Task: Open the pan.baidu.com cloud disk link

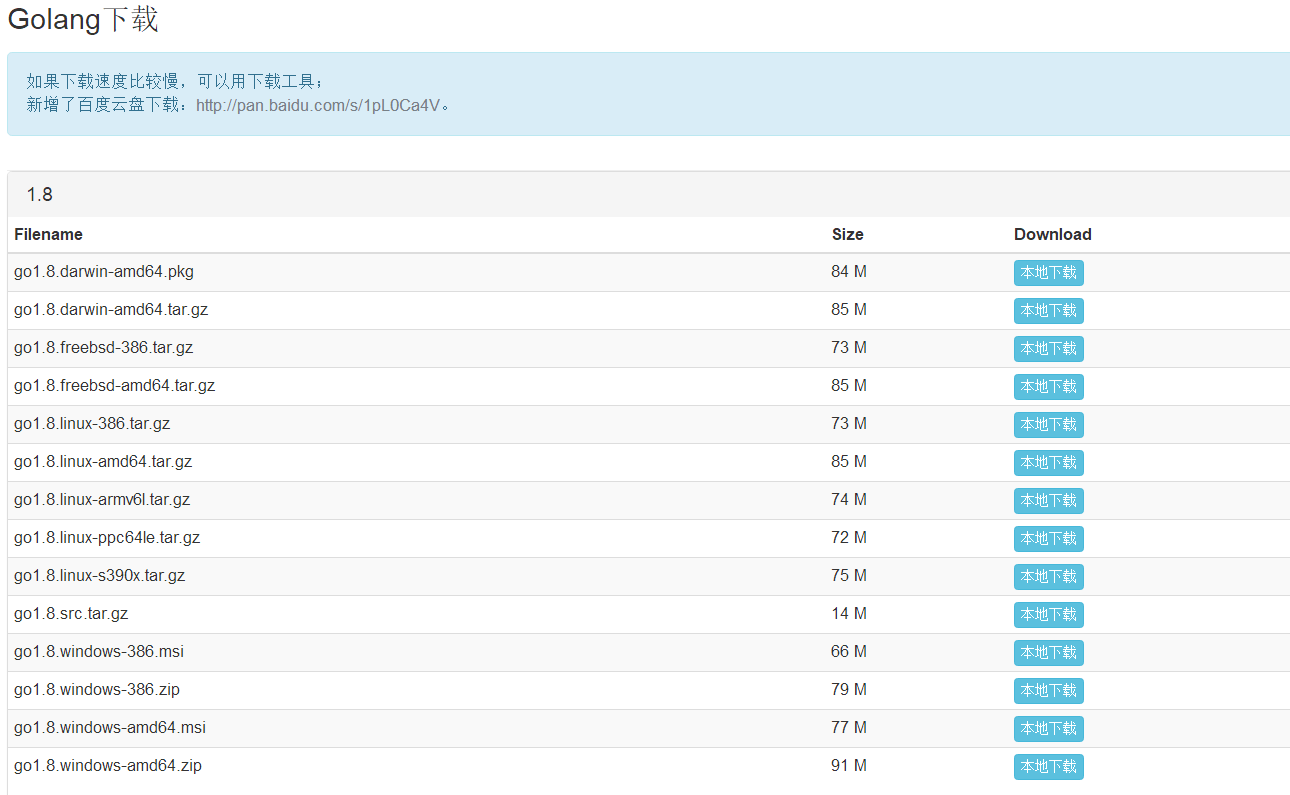Action: (x=319, y=105)
